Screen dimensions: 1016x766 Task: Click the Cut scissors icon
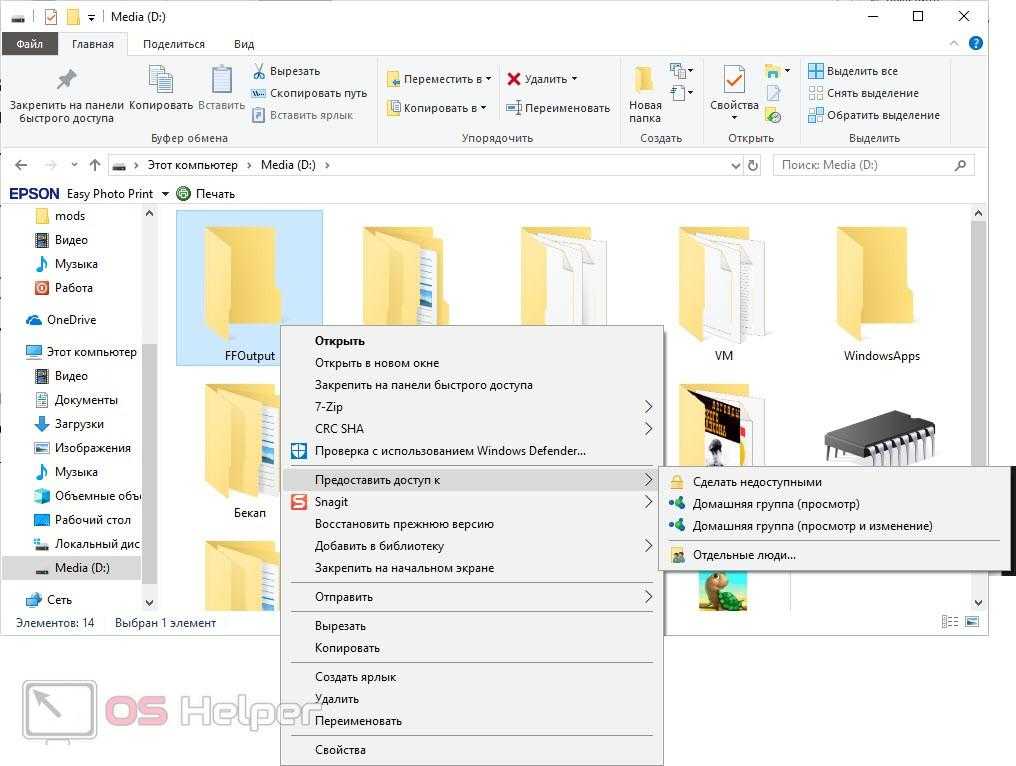coord(258,71)
